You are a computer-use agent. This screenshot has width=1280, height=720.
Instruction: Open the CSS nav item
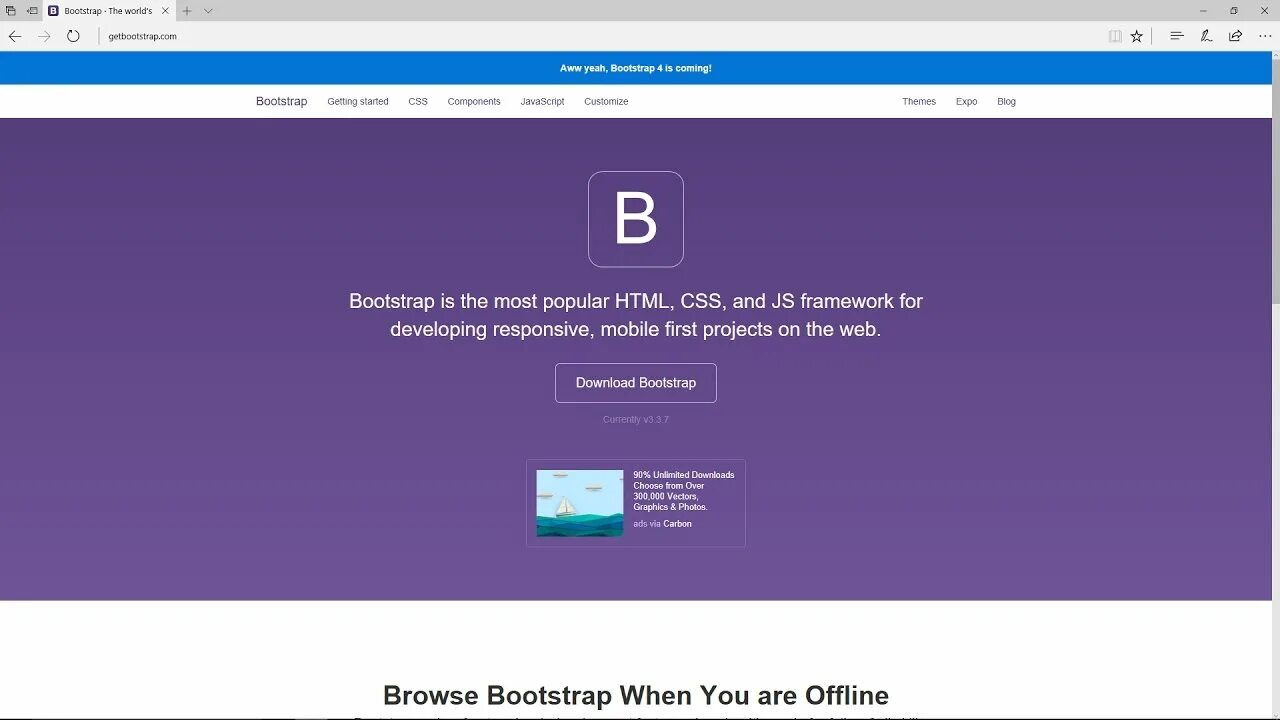coord(418,101)
